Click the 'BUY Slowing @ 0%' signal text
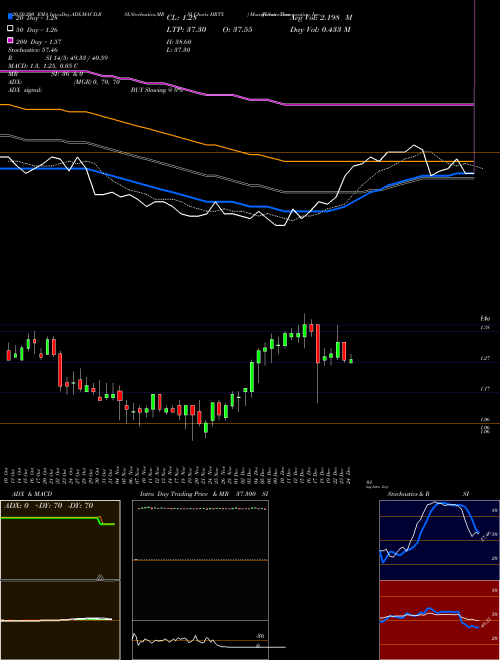 click(157, 90)
